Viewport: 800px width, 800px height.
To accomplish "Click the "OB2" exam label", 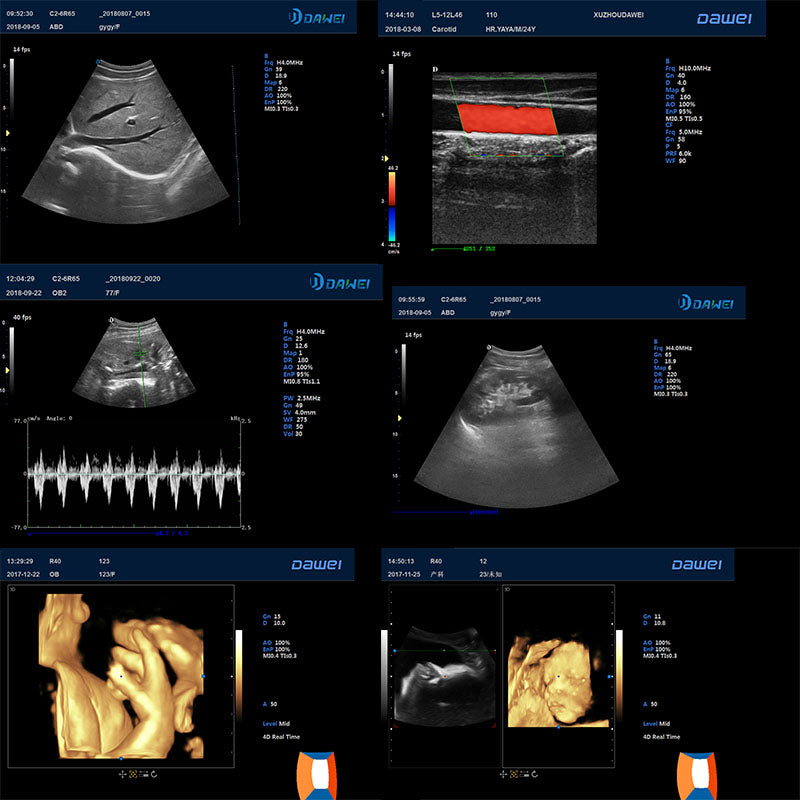I will pyautogui.click(x=59, y=293).
